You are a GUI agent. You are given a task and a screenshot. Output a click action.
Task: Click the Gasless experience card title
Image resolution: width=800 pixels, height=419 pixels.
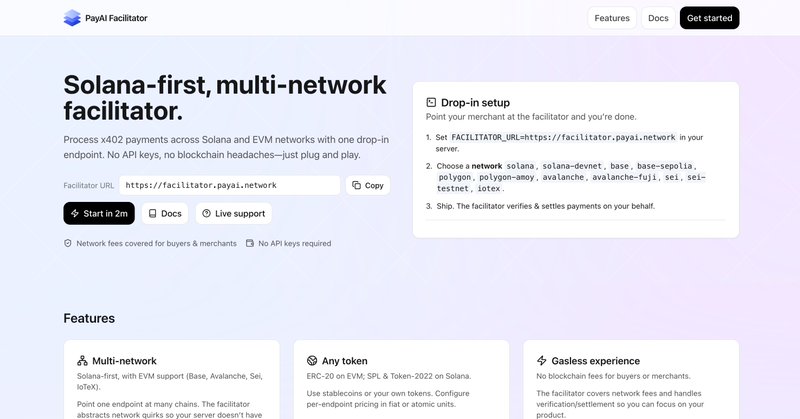click(x=595, y=361)
